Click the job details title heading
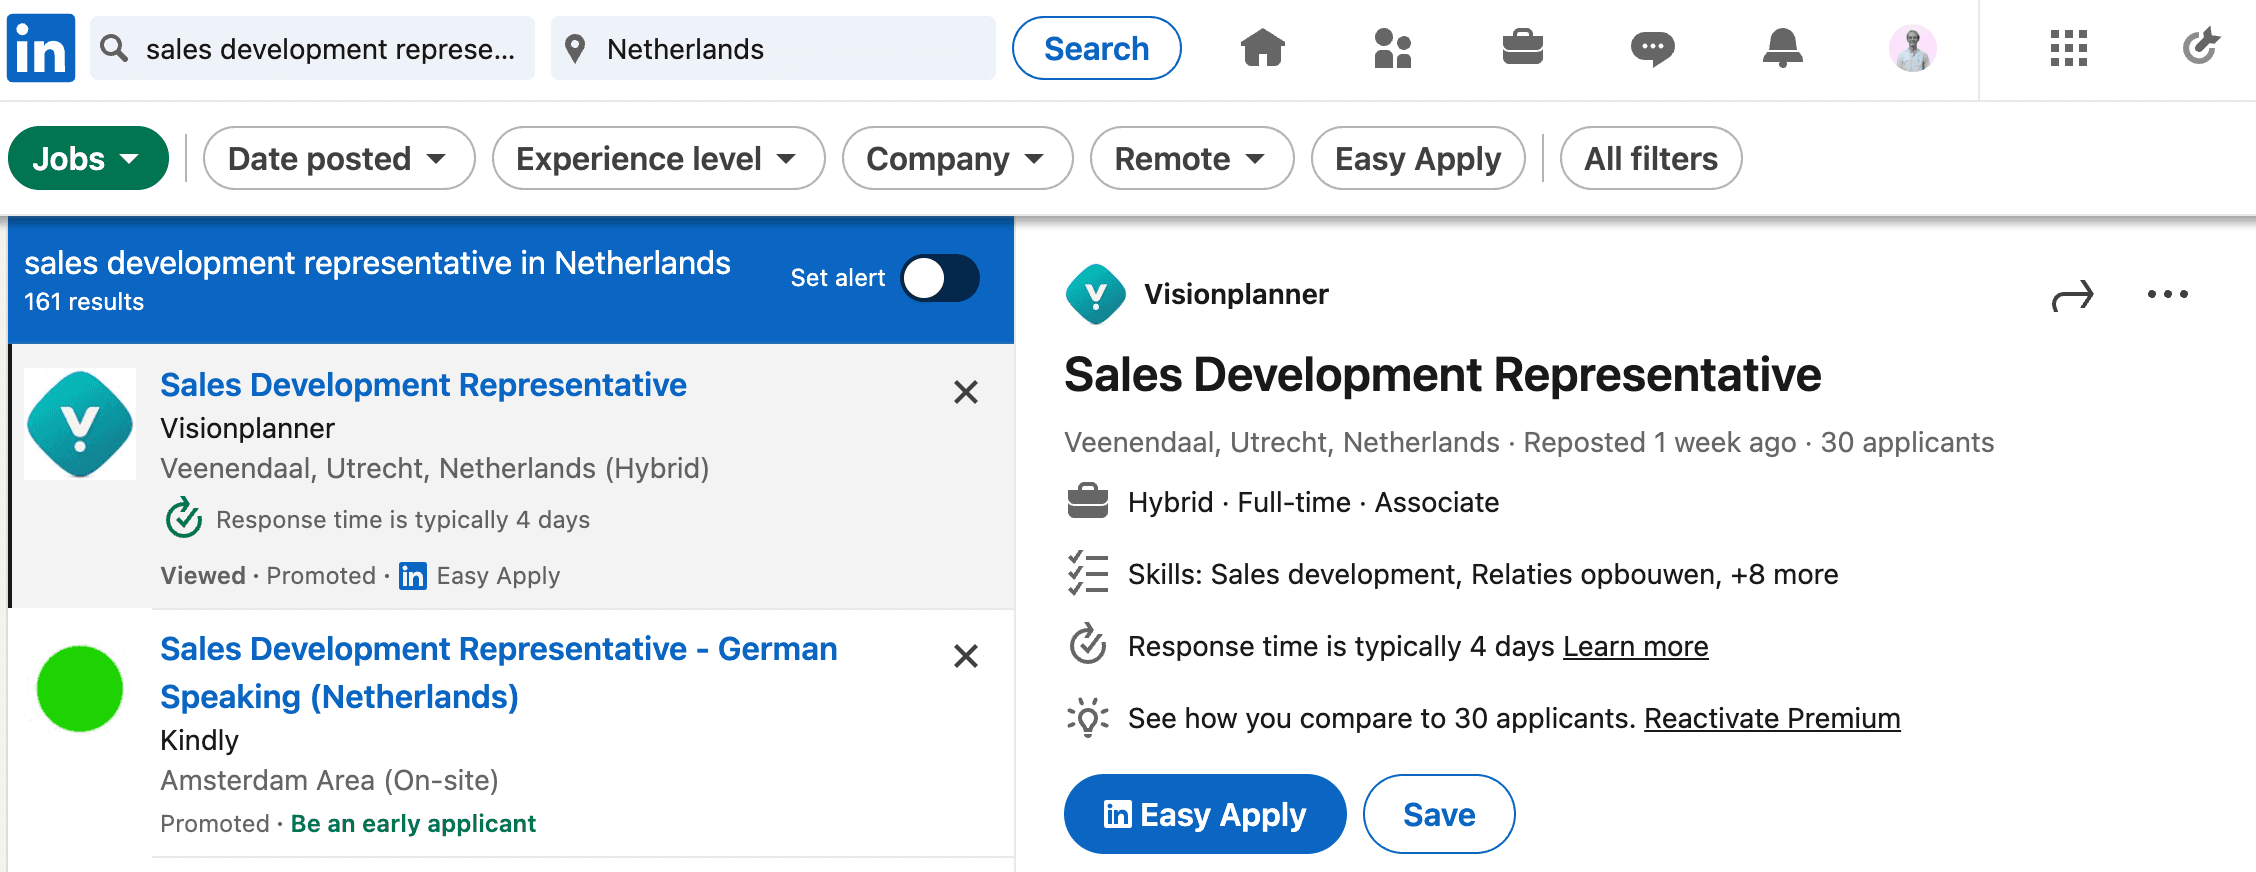 (1442, 375)
